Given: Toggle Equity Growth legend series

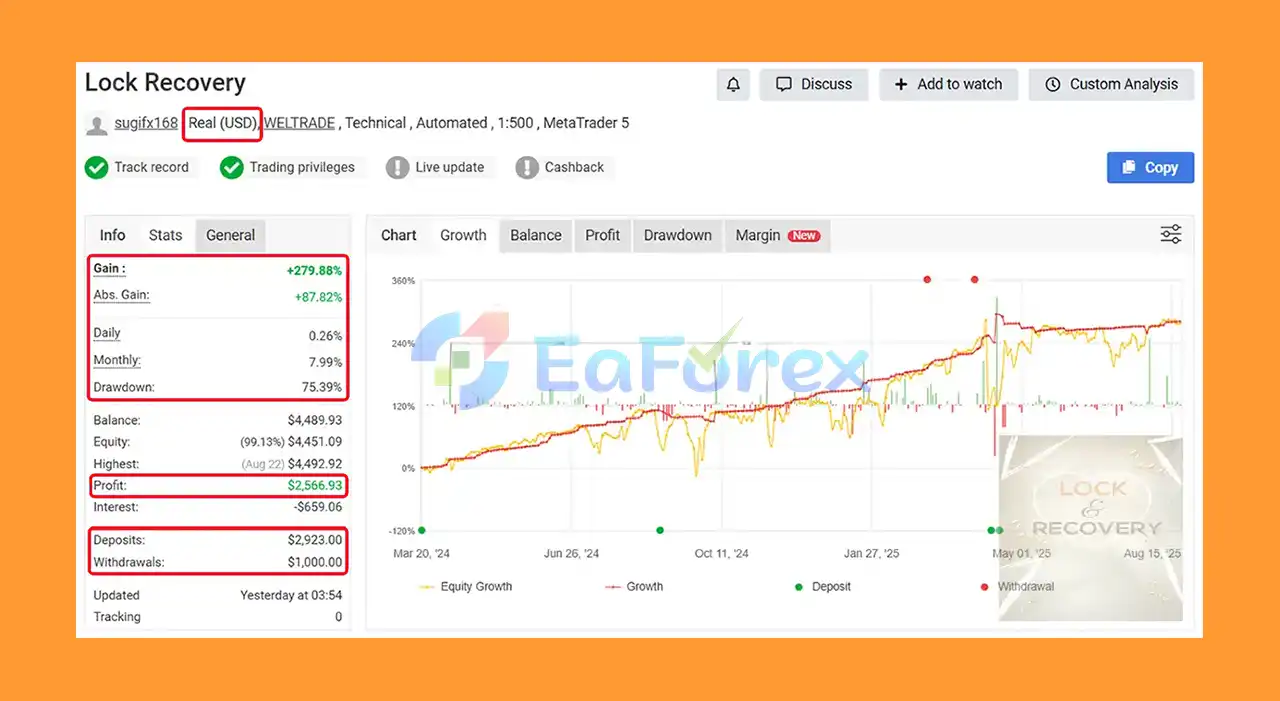Looking at the screenshot, I should click(465, 587).
